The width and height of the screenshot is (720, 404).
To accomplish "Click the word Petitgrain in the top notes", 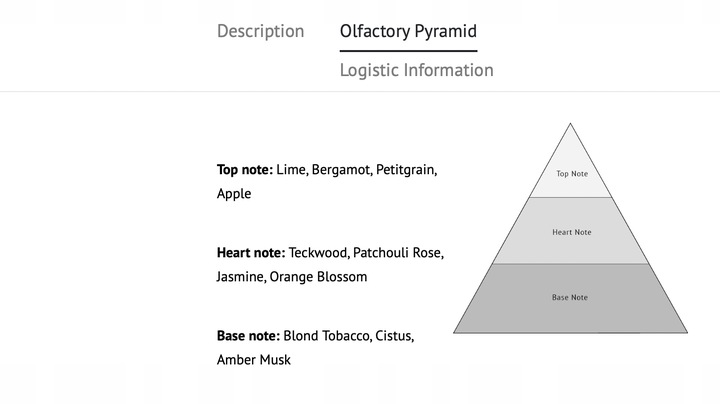I will point(406,170).
